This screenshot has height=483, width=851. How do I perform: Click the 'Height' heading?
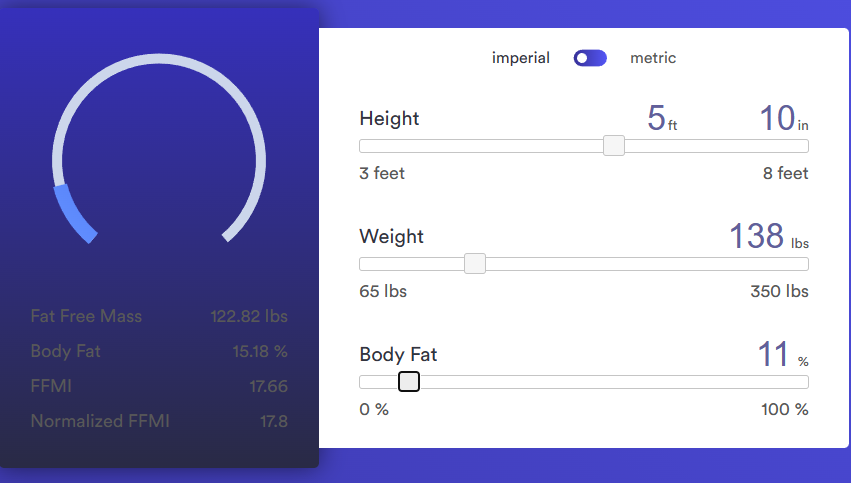[x=389, y=118]
